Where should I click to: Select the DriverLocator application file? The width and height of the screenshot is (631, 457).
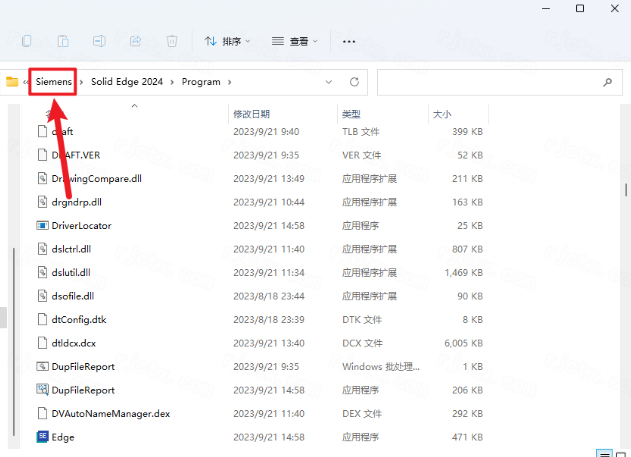[x=81, y=225]
